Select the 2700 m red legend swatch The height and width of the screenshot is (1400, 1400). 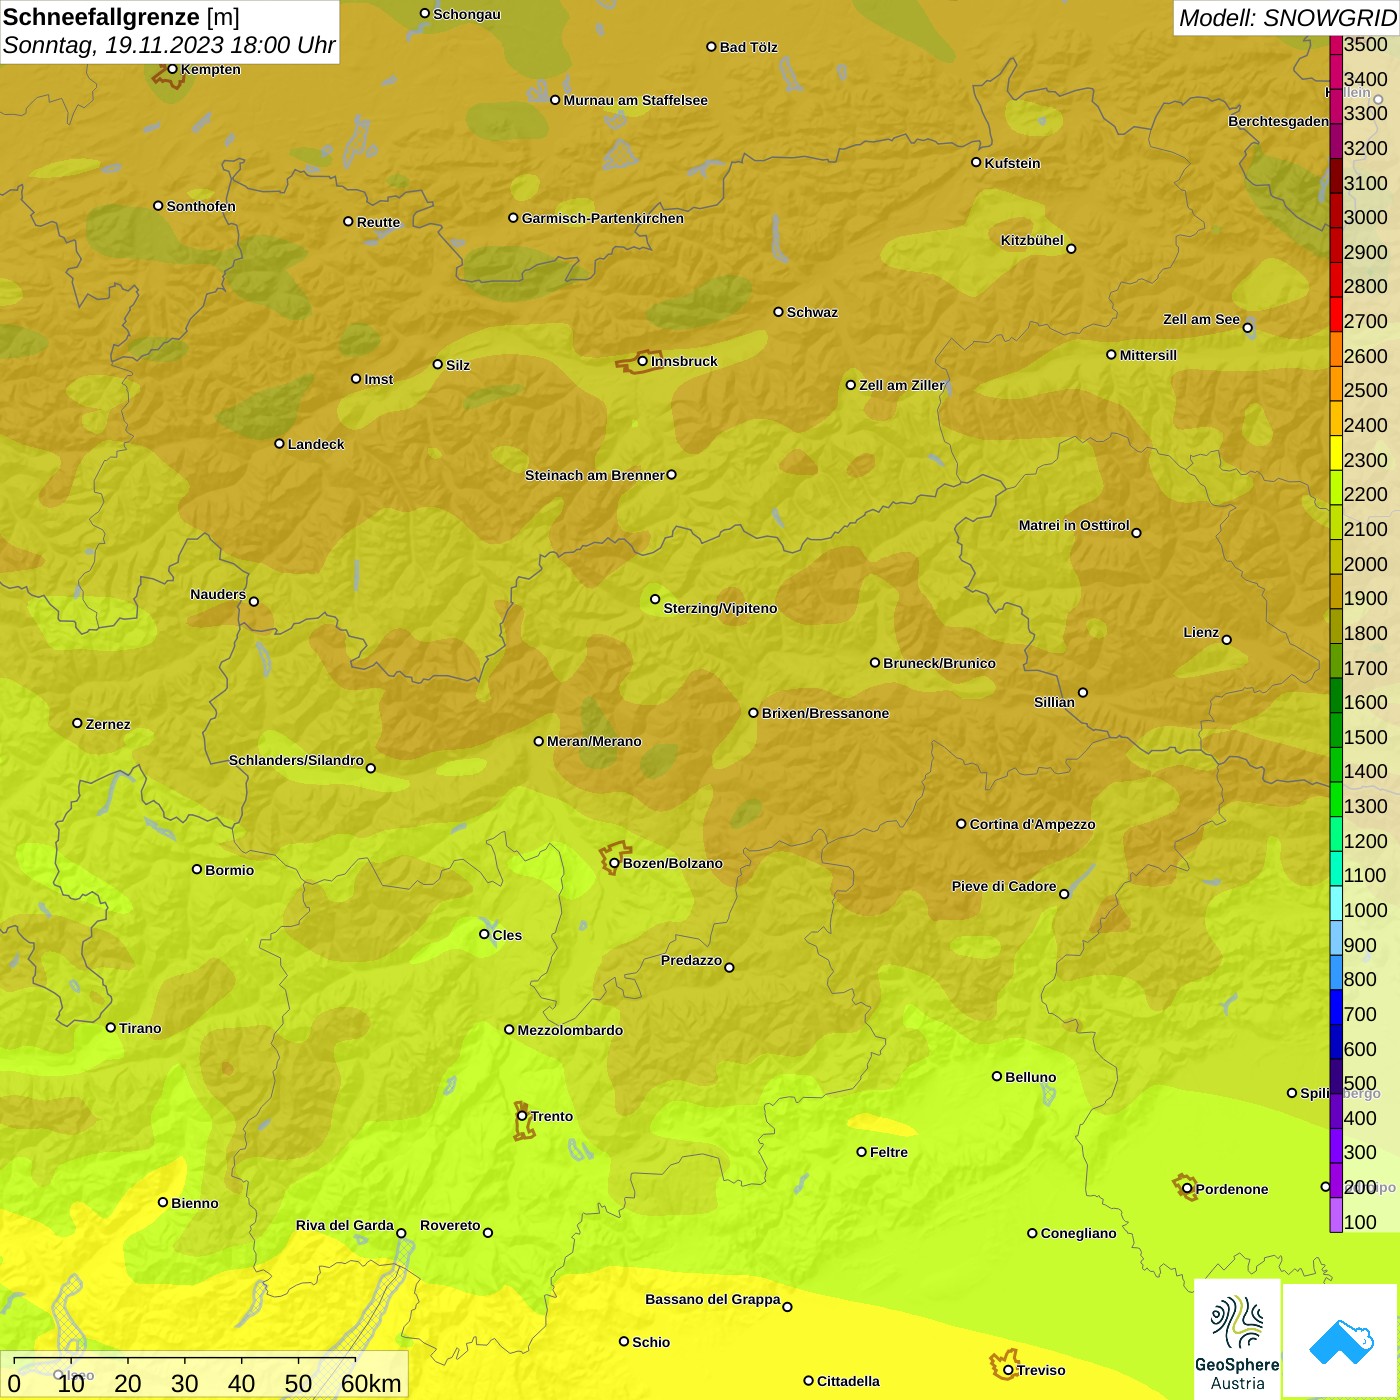[x=1336, y=314]
